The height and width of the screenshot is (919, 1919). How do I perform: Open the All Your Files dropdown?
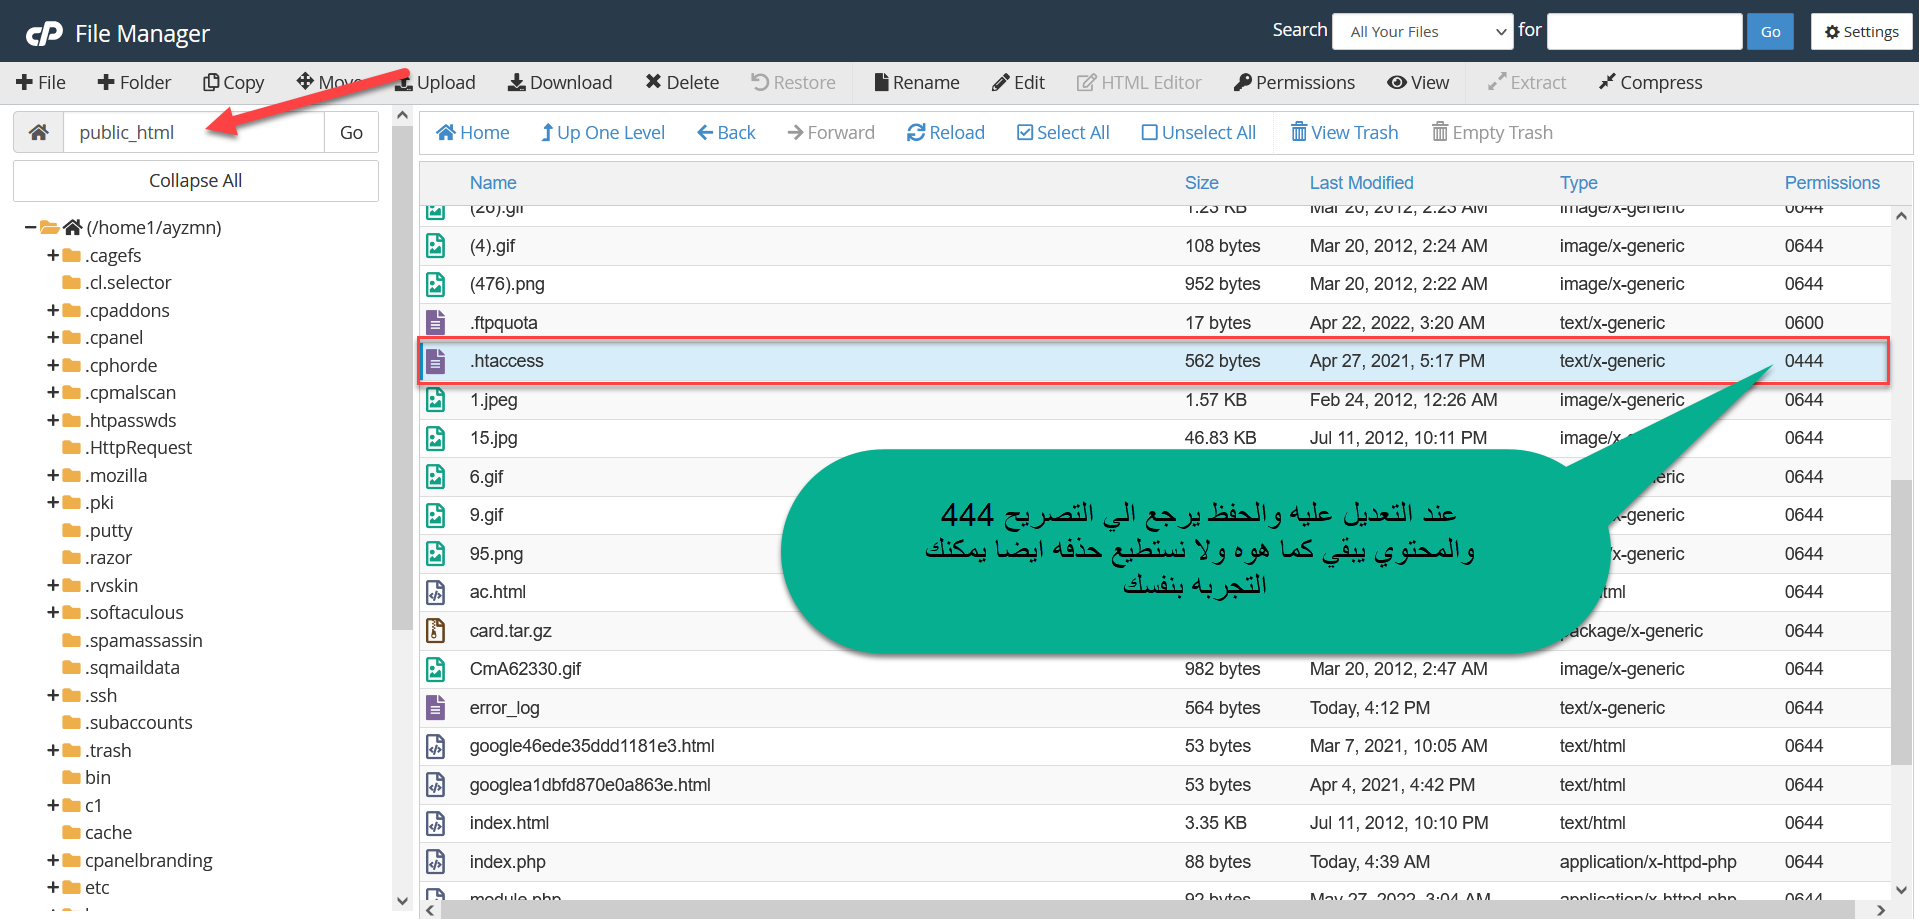(1422, 32)
